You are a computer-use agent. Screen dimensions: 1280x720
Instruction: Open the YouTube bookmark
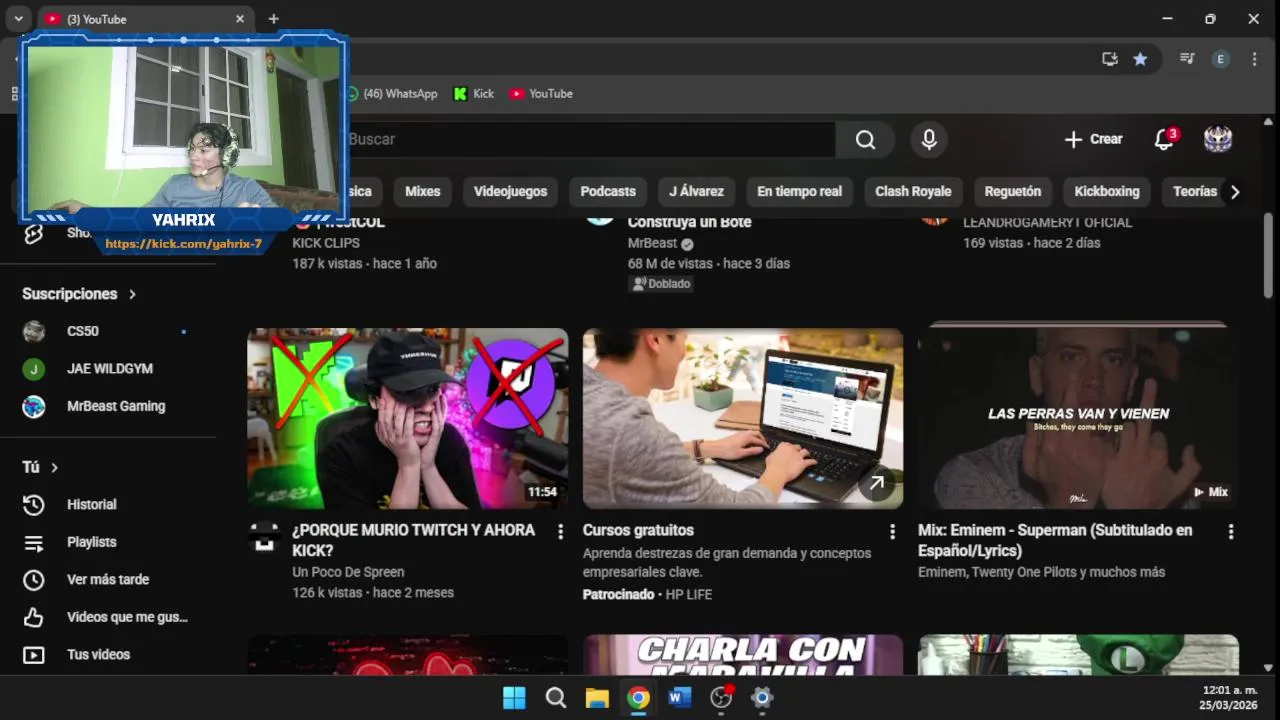pyautogui.click(x=541, y=93)
